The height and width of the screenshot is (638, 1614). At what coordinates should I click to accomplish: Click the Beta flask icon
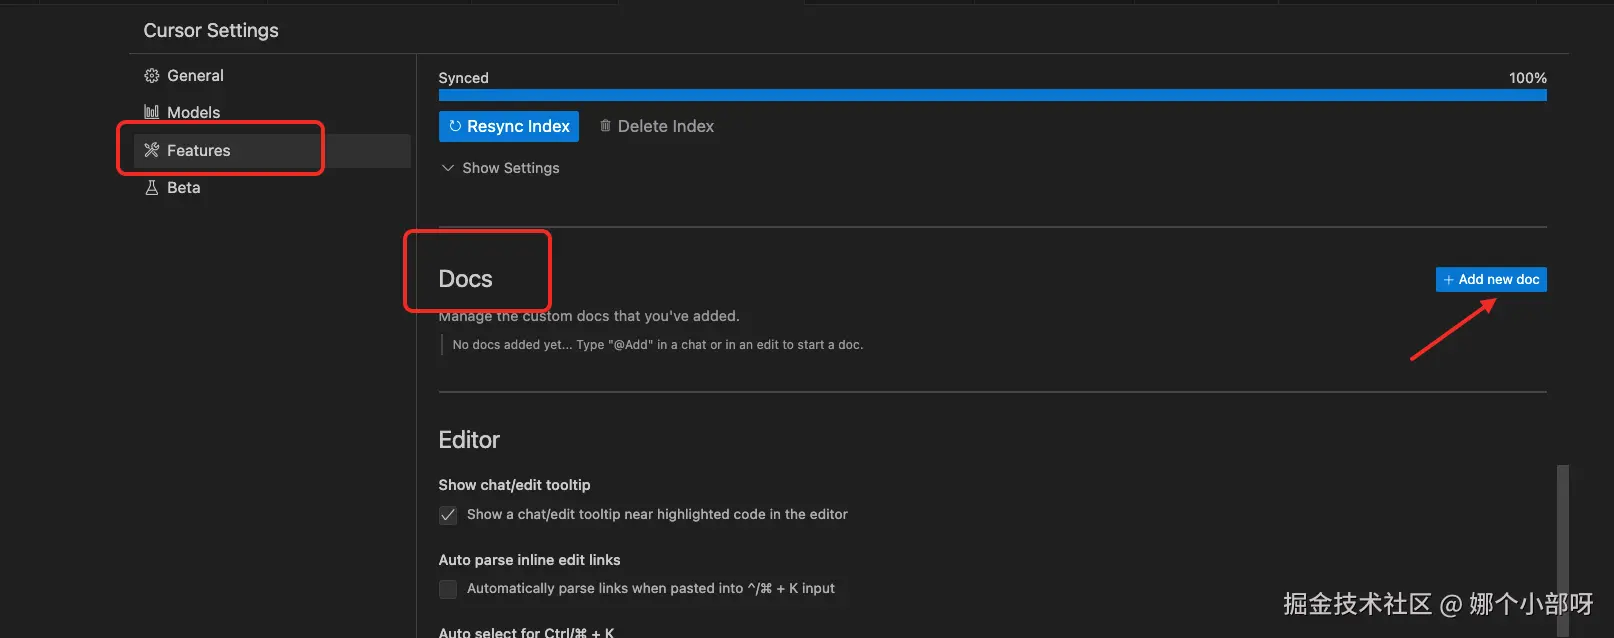pos(152,188)
